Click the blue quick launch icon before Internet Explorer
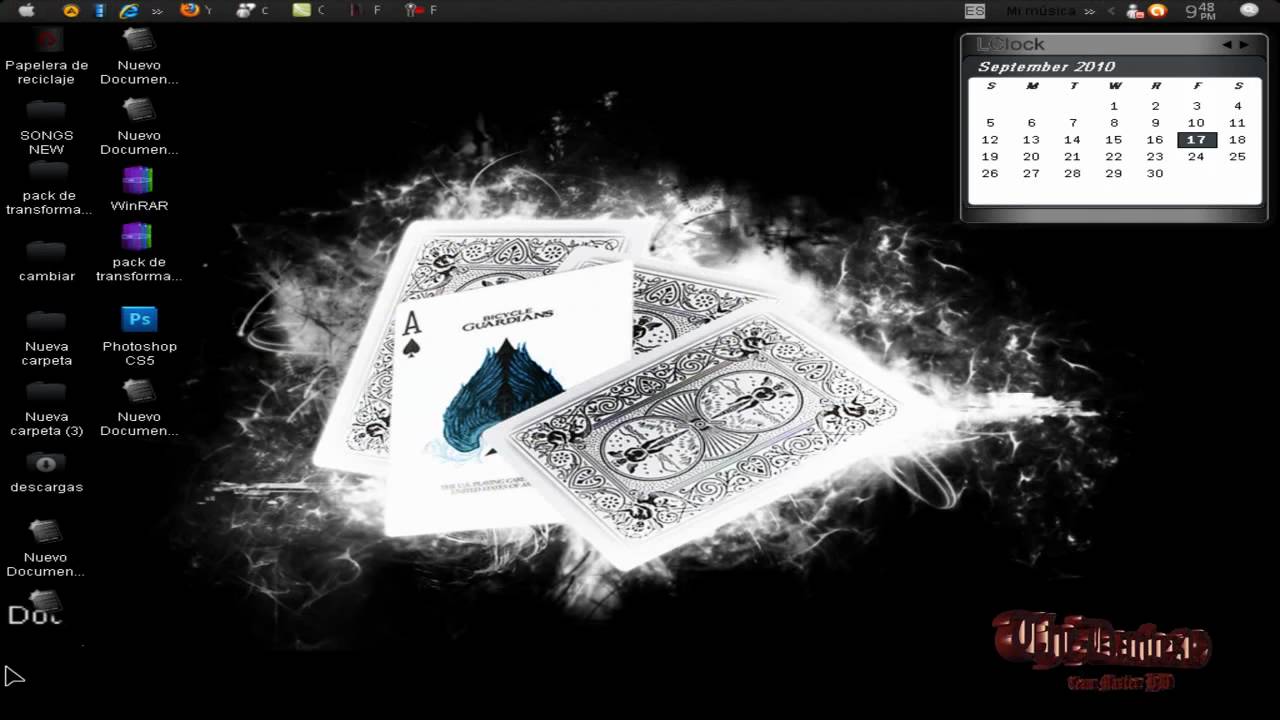 click(x=99, y=10)
